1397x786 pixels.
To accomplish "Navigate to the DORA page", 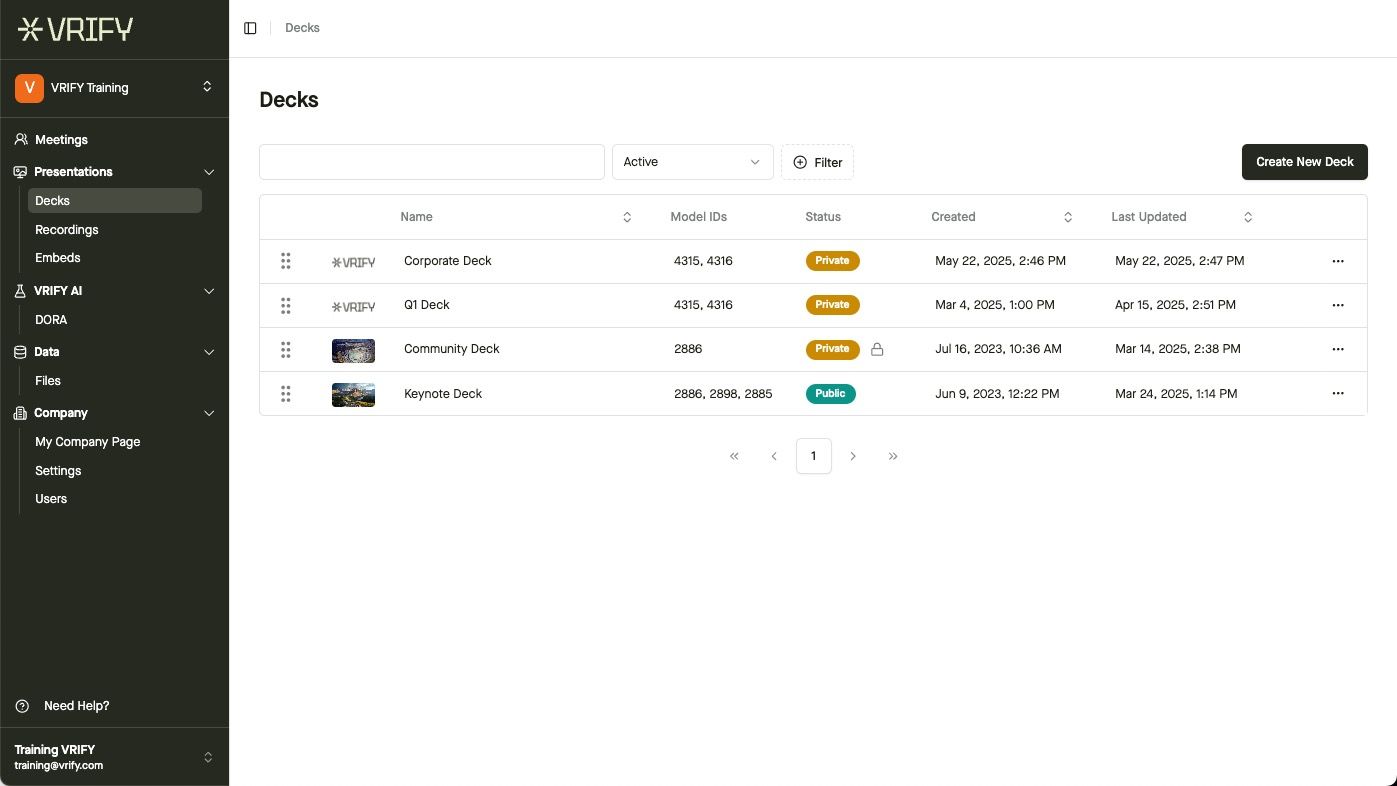I will tap(51, 320).
